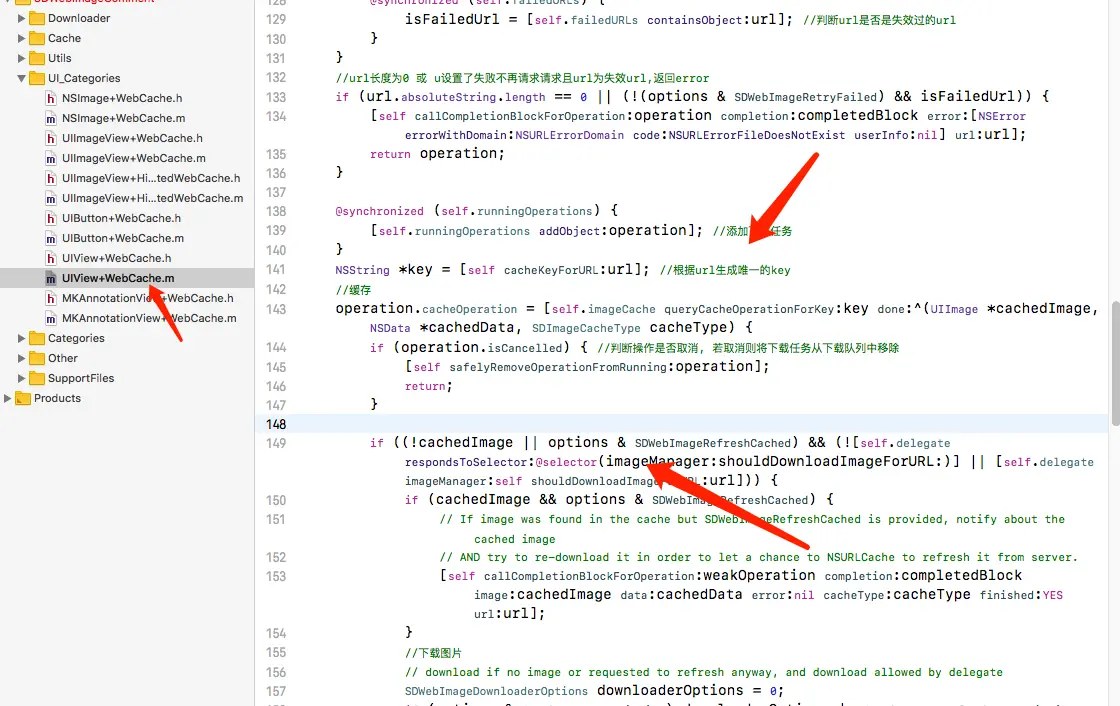
Task: Expand the Categories folder disclosure triangle
Action: point(21,338)
